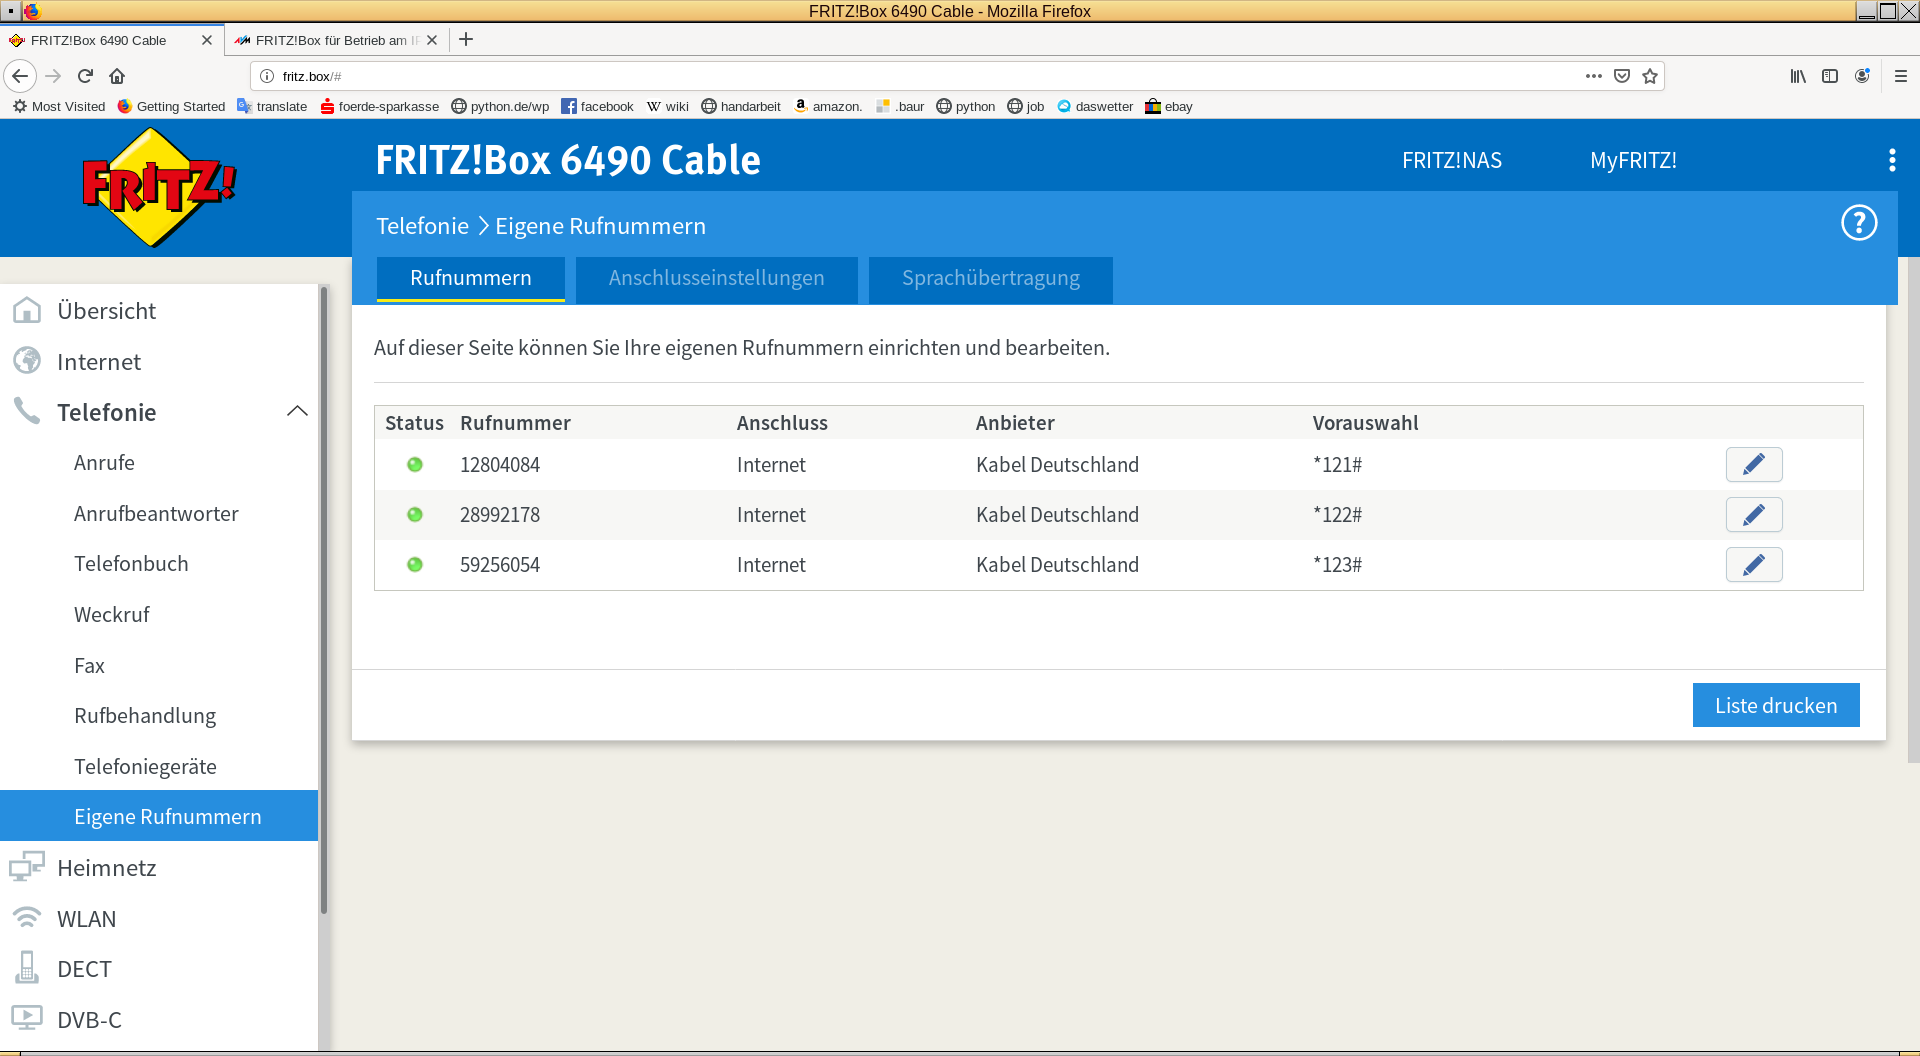This screenshot has height=1056, width=1920.
Task: Switch to Rufnummern tab
Action: [x=471, y=279]
